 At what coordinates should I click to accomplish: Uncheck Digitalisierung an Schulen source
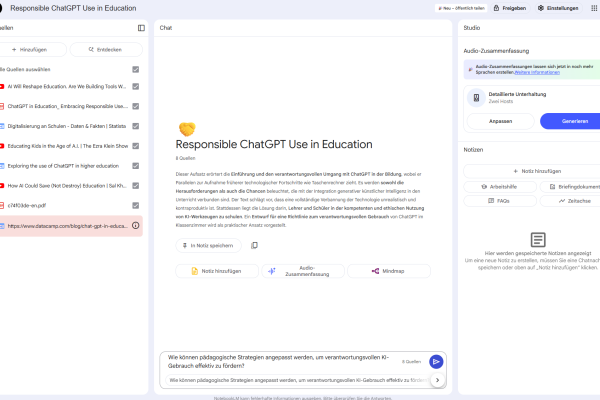pyautogui.click(x=135, y=126)
